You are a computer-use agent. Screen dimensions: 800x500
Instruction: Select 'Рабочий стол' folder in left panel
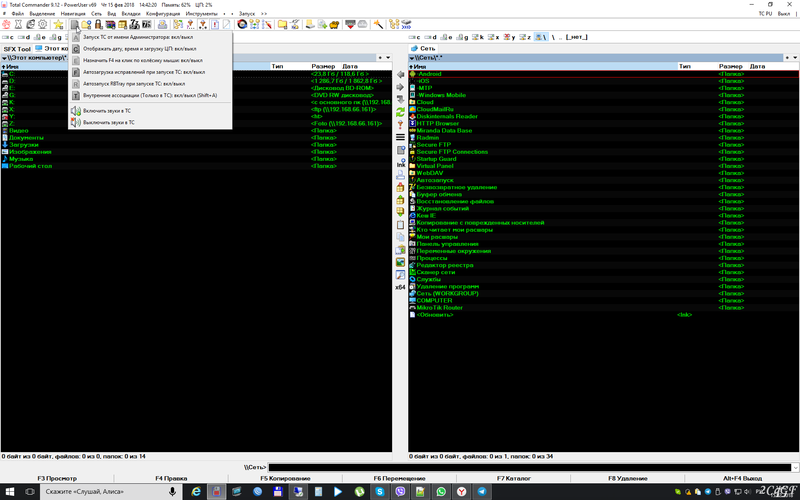(30, 166)
